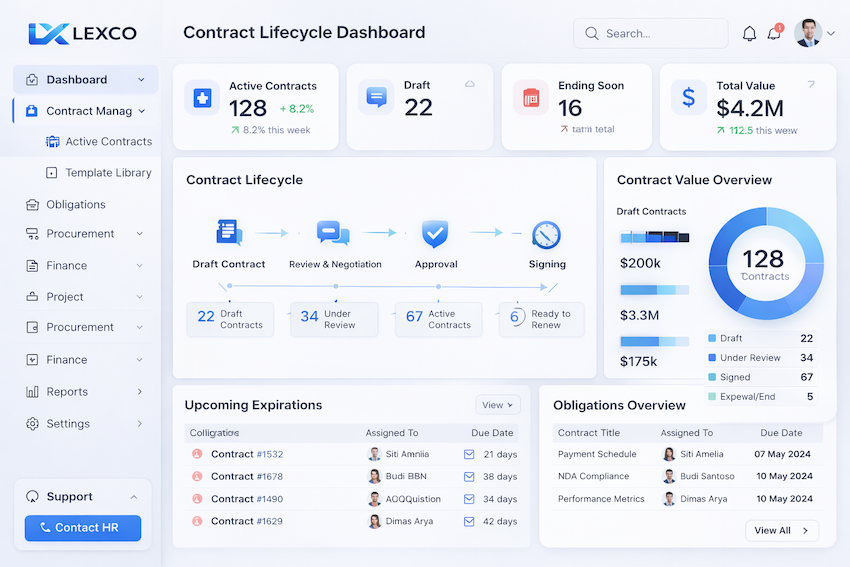The image size is (850, 567).
Task: Click the Review & Negotiation stage icon
Action: click(x=333, y=233)
